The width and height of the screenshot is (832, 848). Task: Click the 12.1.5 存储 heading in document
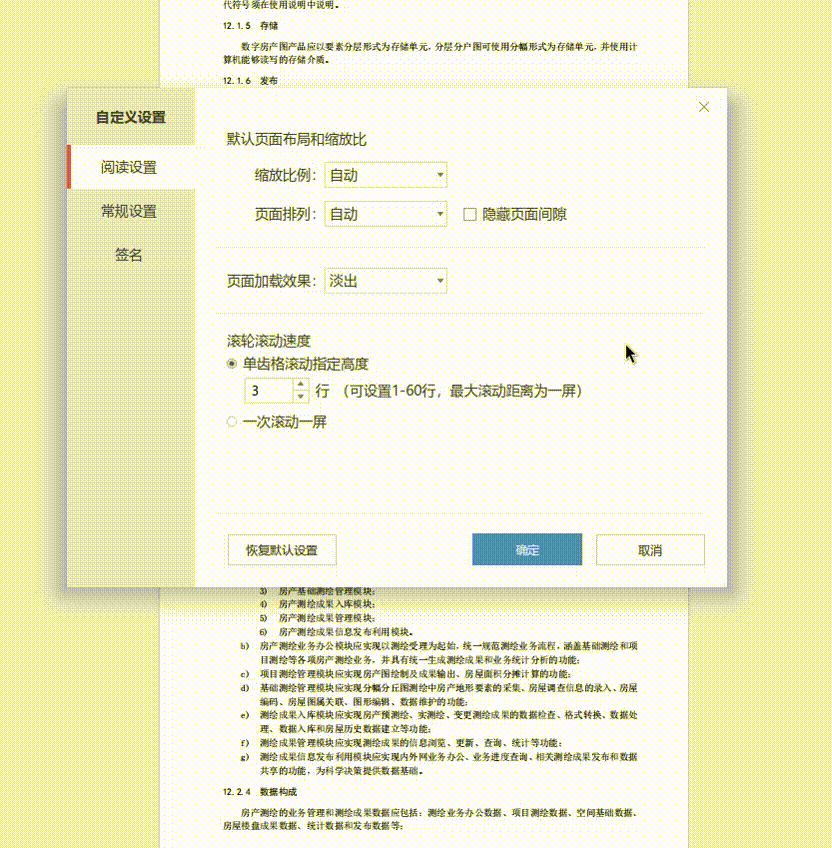click(x=250, y=25)
